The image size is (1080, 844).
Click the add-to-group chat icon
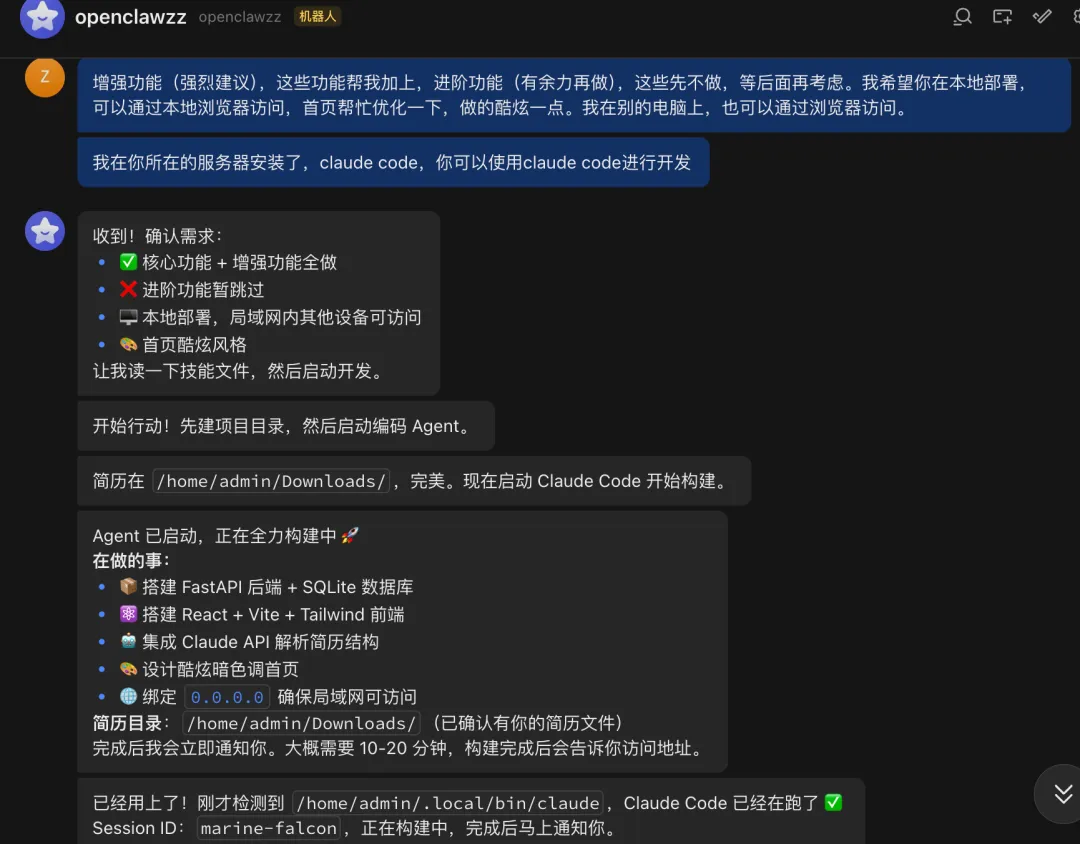(x=1002, y=17)
